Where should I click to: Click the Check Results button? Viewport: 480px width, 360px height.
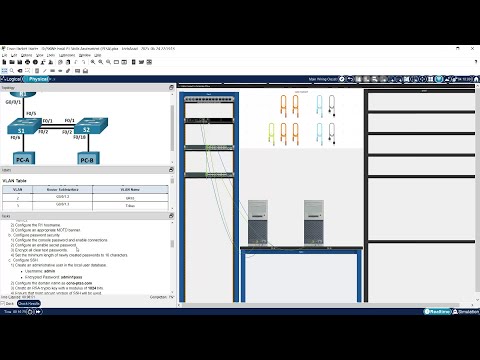[29, 303]
